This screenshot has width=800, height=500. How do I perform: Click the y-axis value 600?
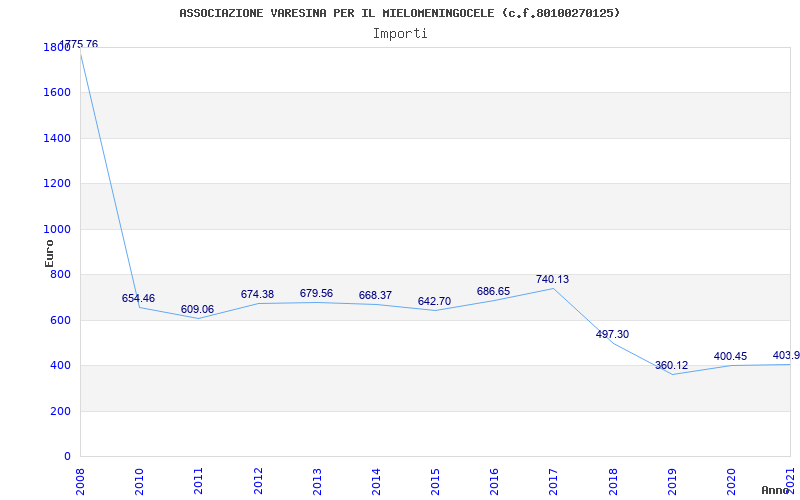tap(60, 320)
